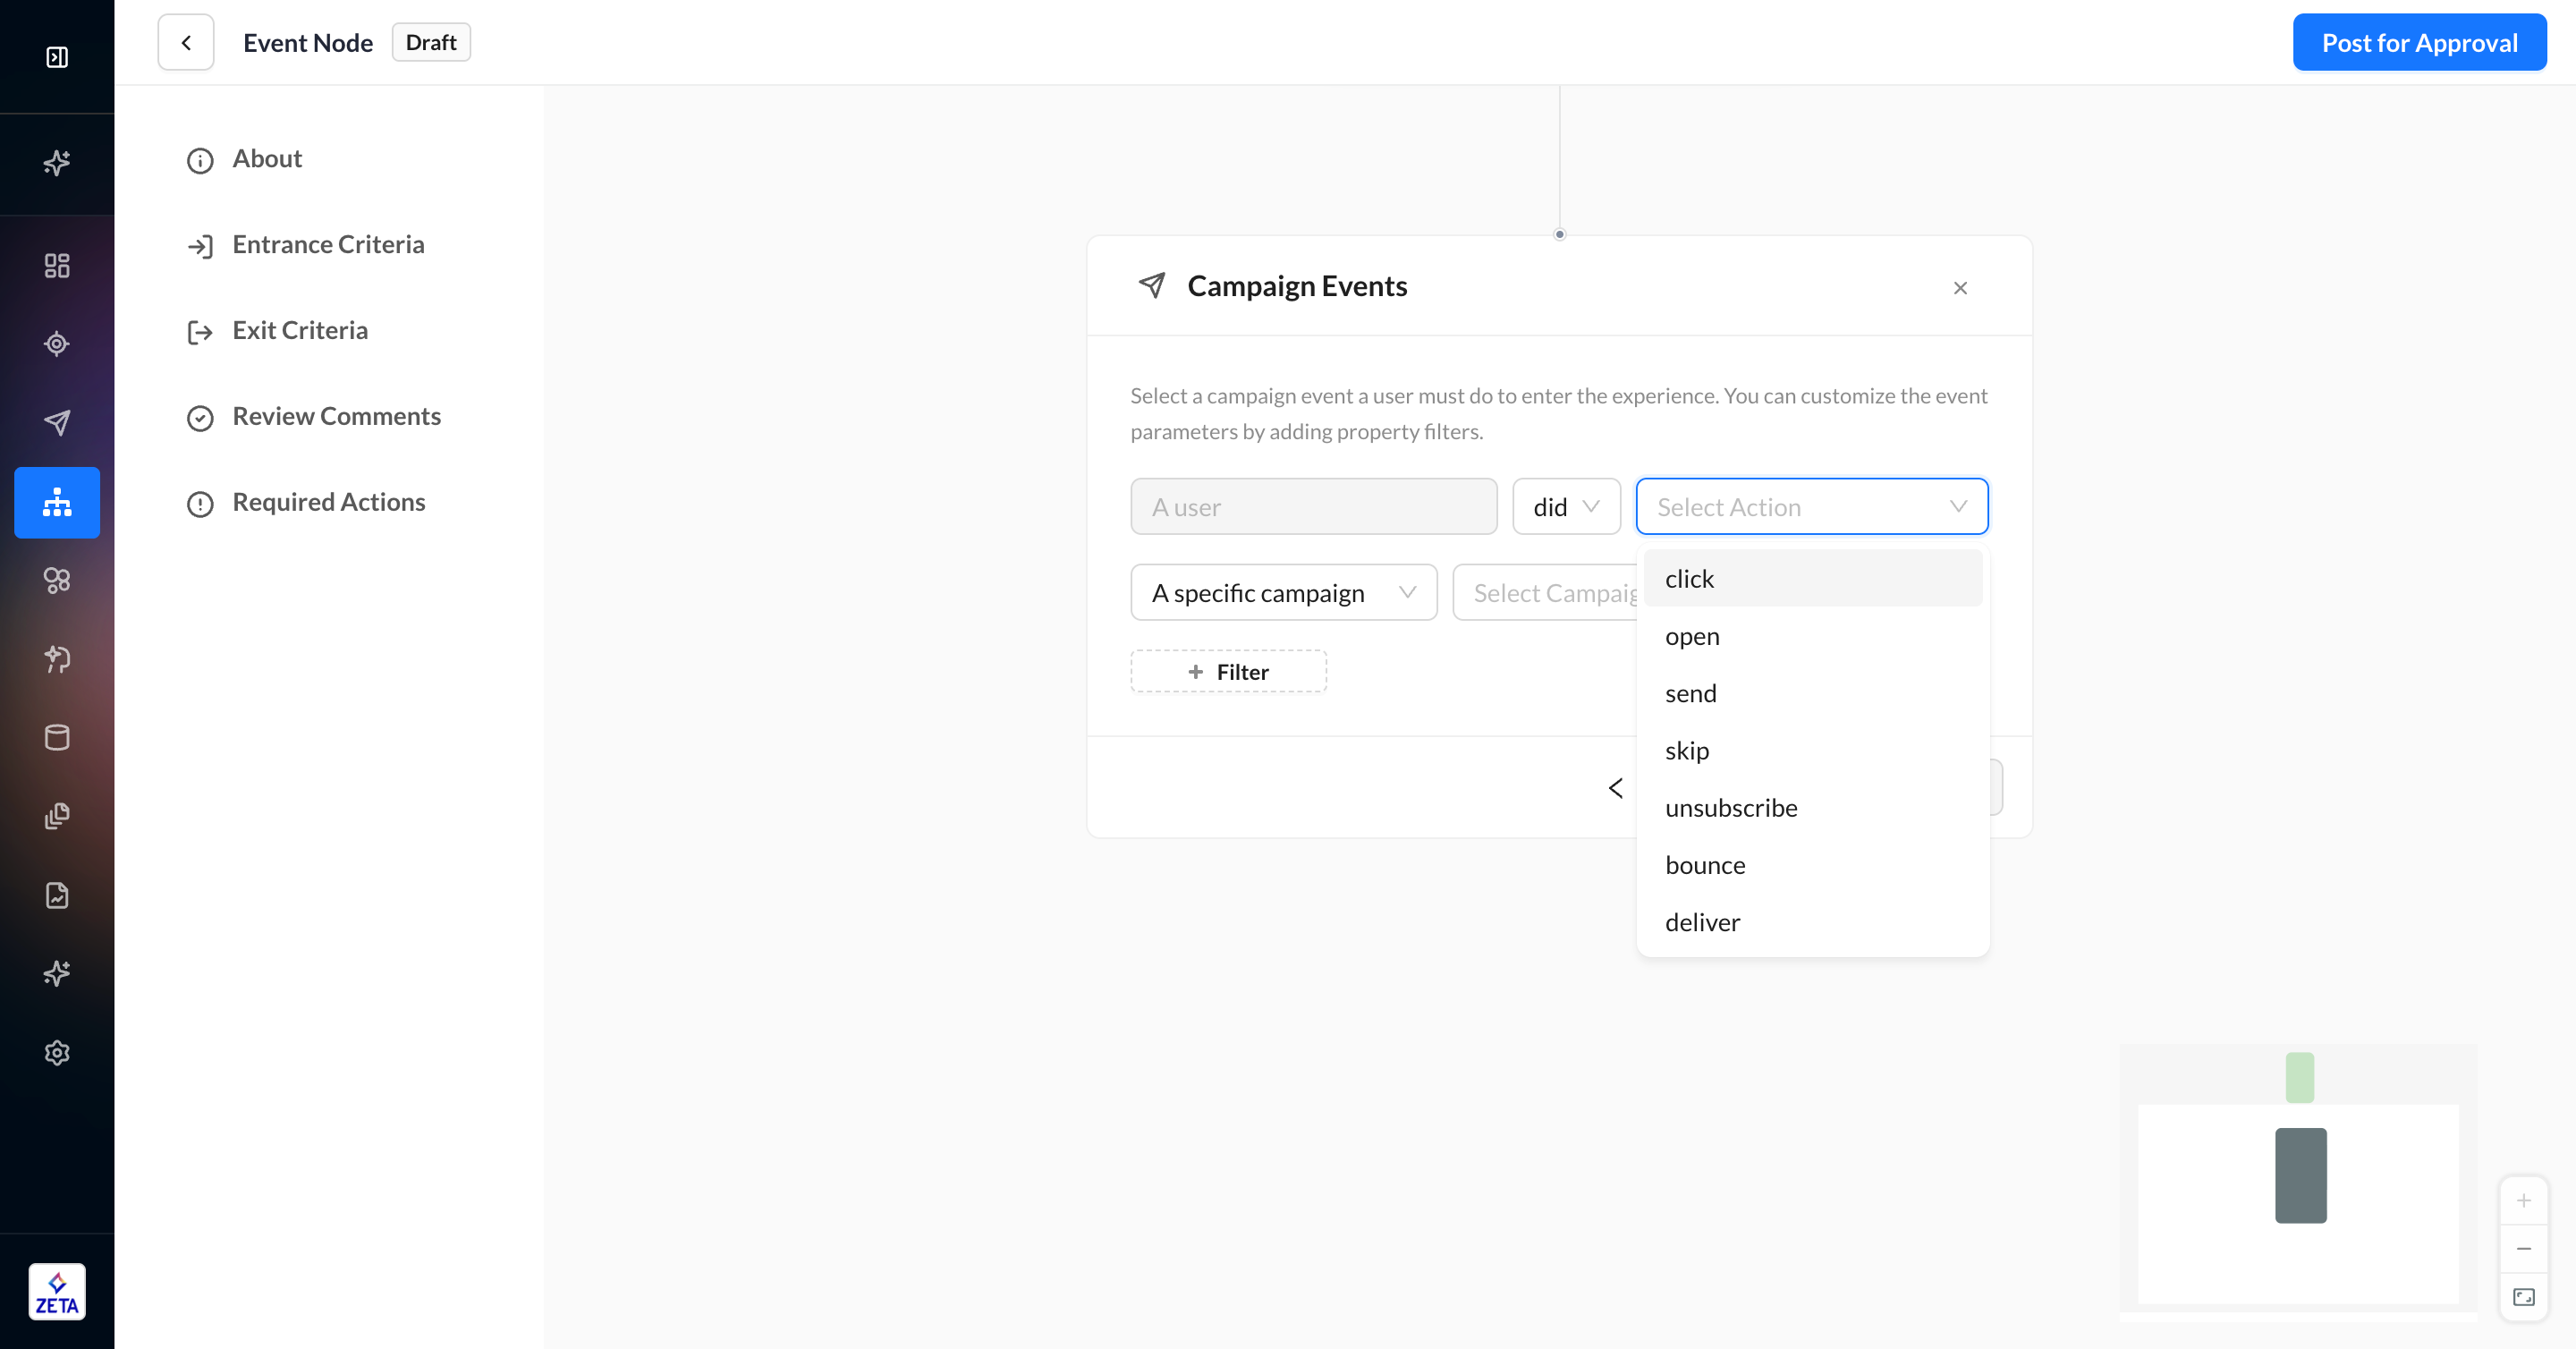Open the settings gear icon in sidebar
The height and width of the screenshot is (1349, 2576).
(57, 1052)
